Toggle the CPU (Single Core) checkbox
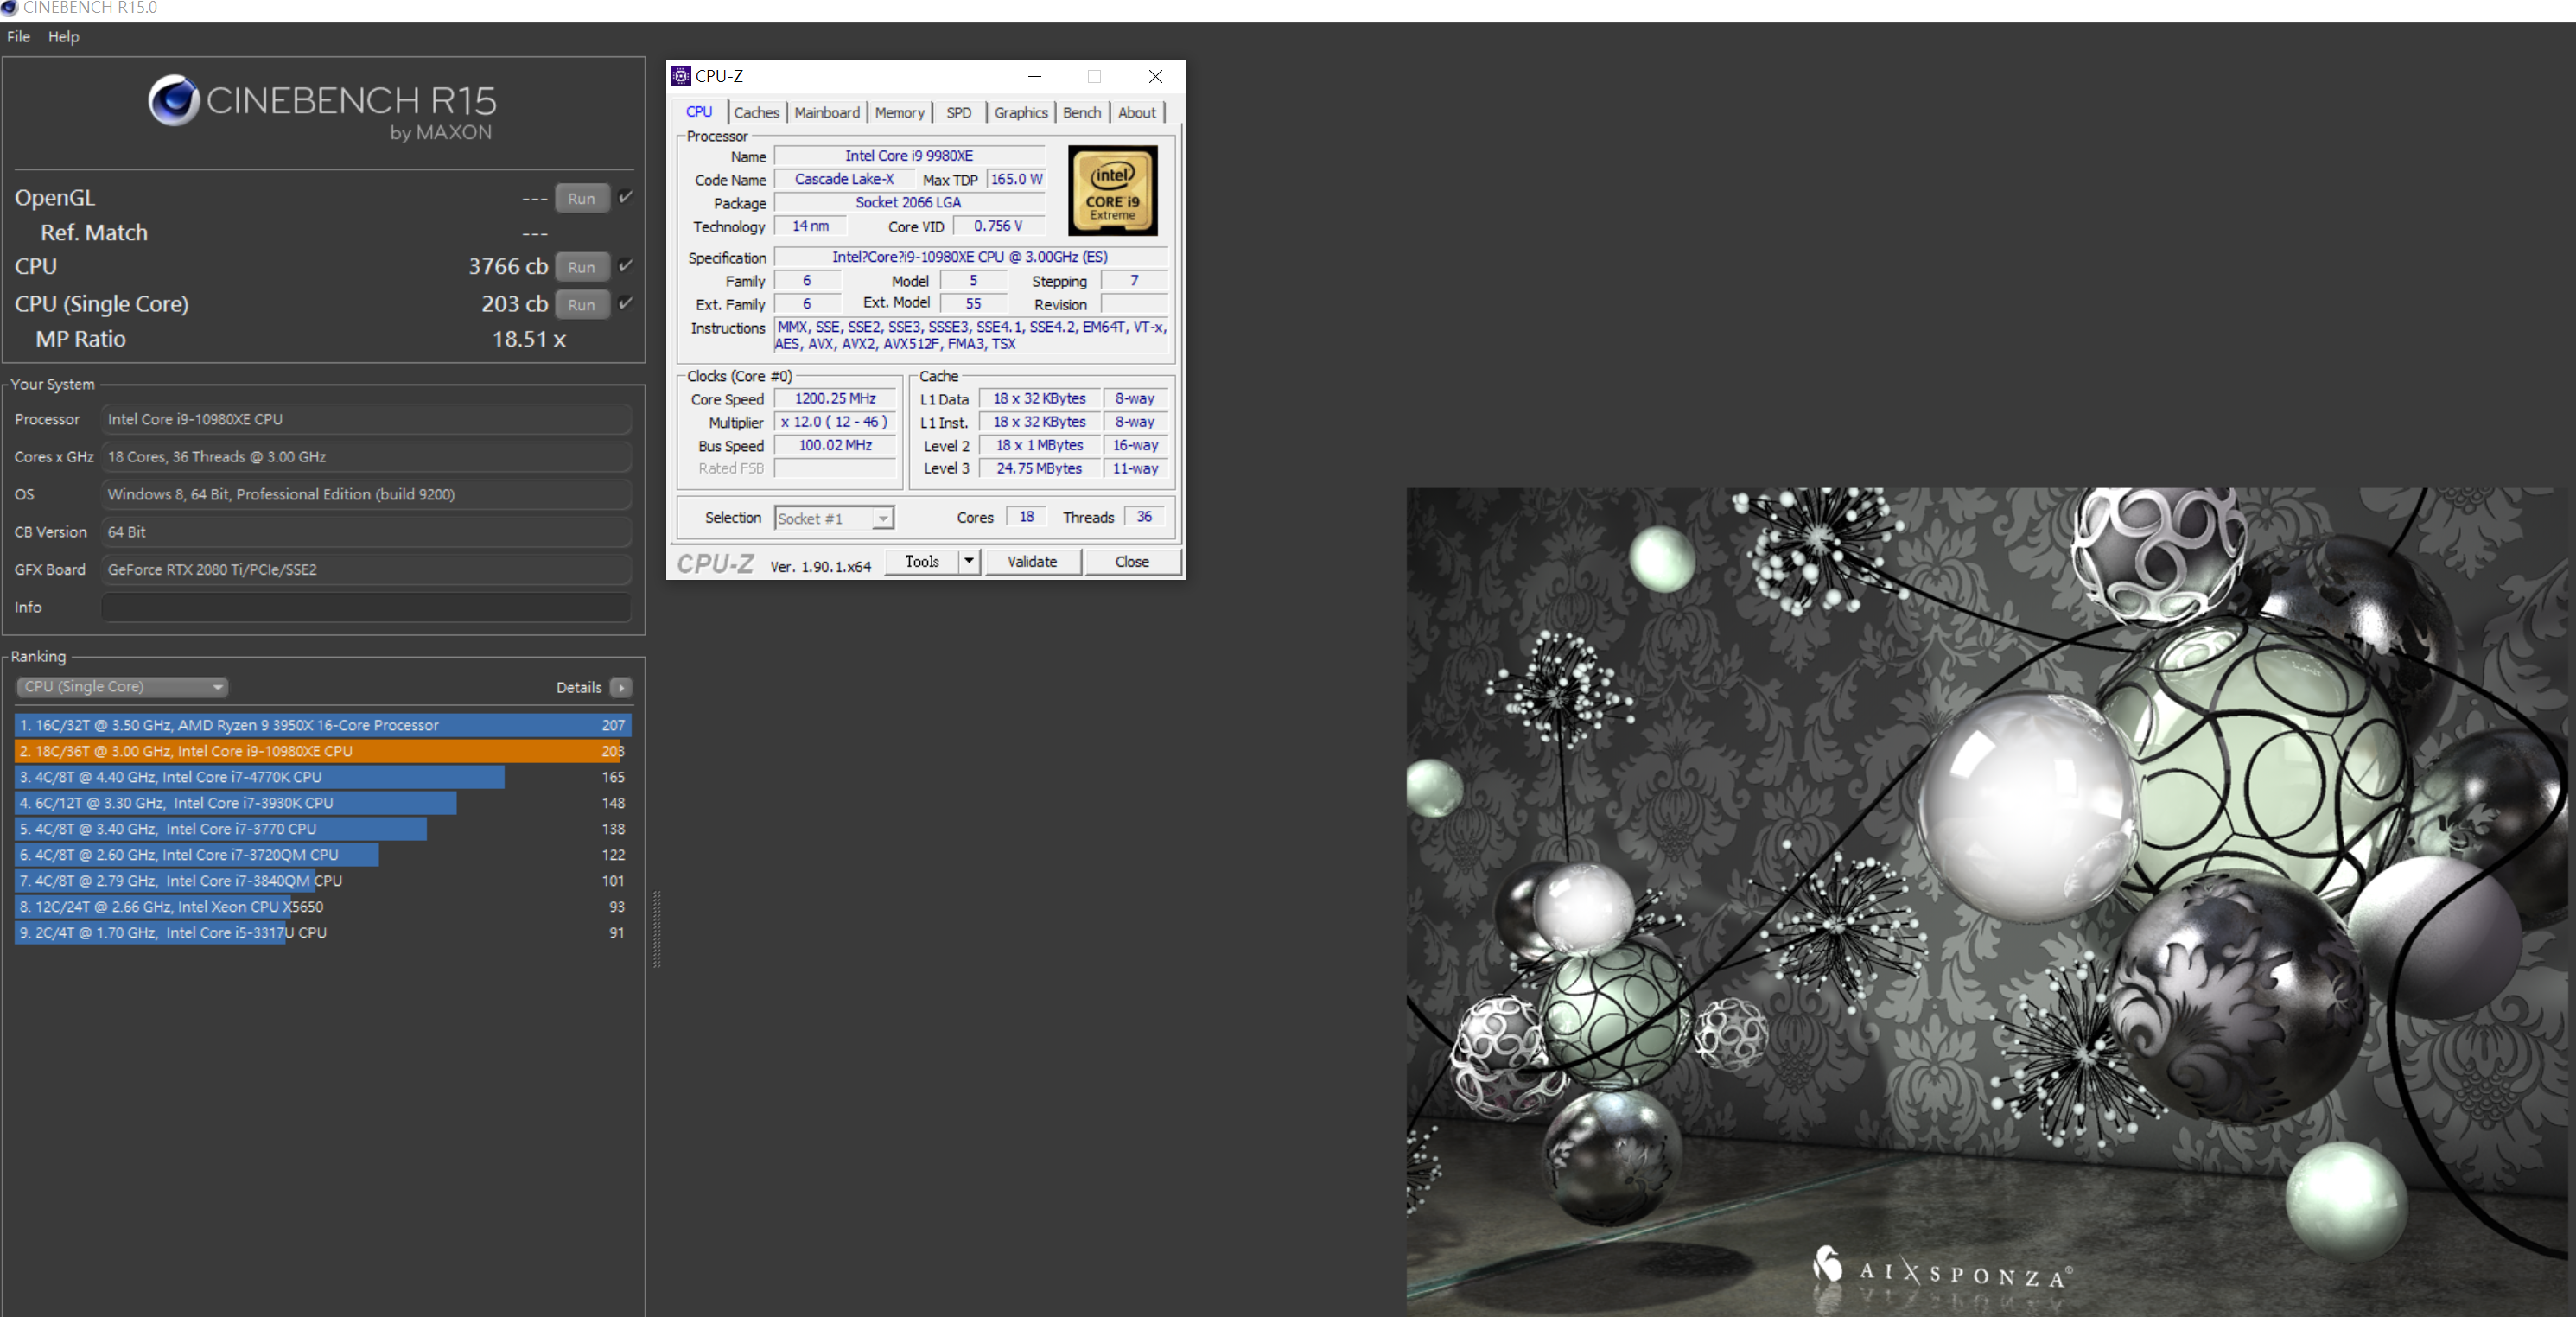Screen dimensions: 2576x1317 coord(626,303)
